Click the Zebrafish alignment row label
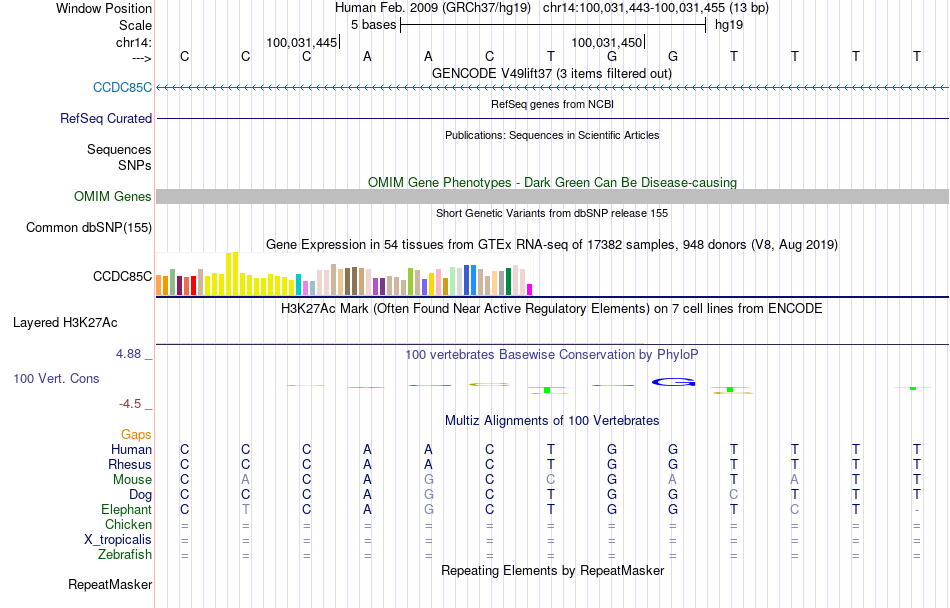This screenshot has width=950, height=608. pyautogui.click(x=125, y=554)
